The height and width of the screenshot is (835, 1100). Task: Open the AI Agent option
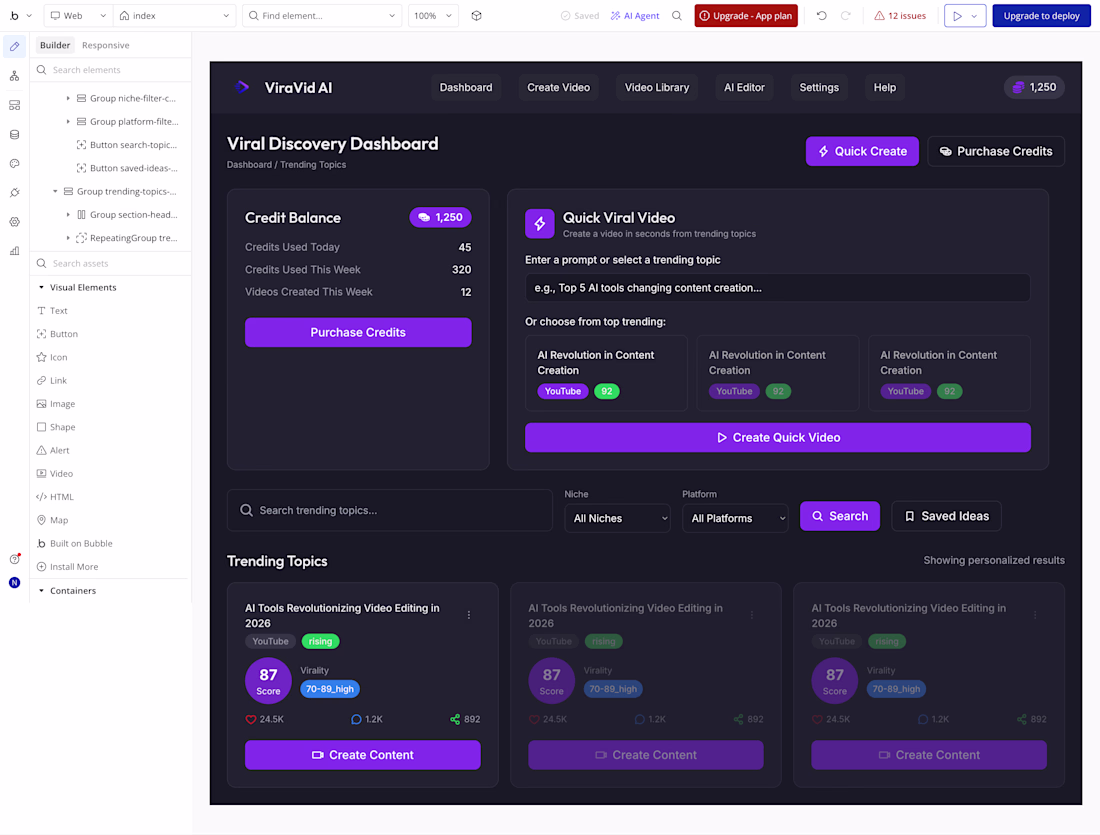coord(635,15)
